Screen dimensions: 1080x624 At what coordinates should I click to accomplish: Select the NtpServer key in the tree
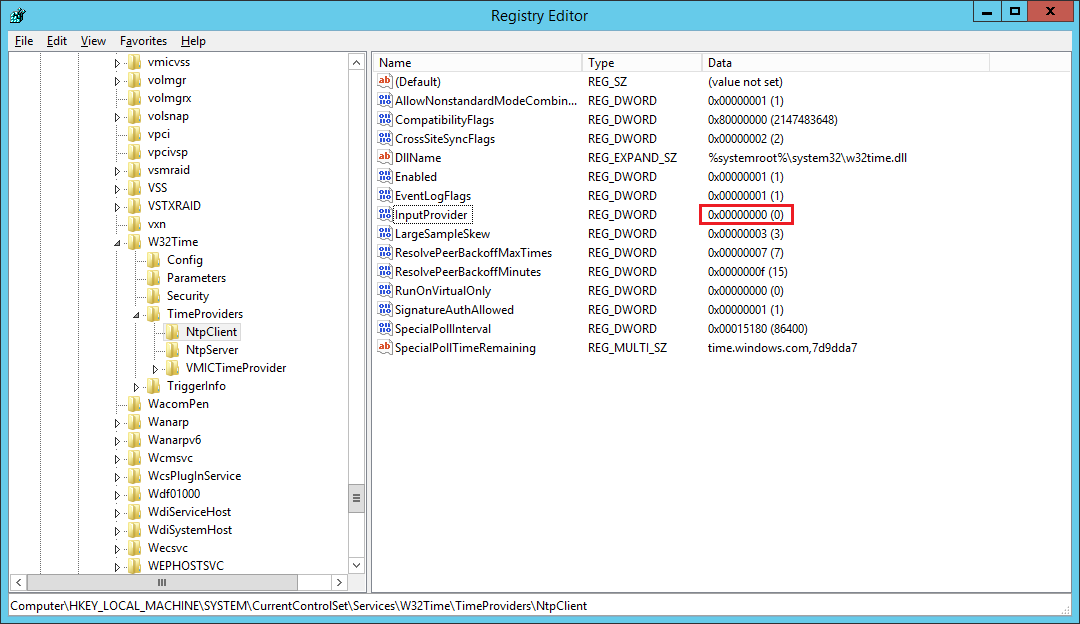[x=212, y=349]
